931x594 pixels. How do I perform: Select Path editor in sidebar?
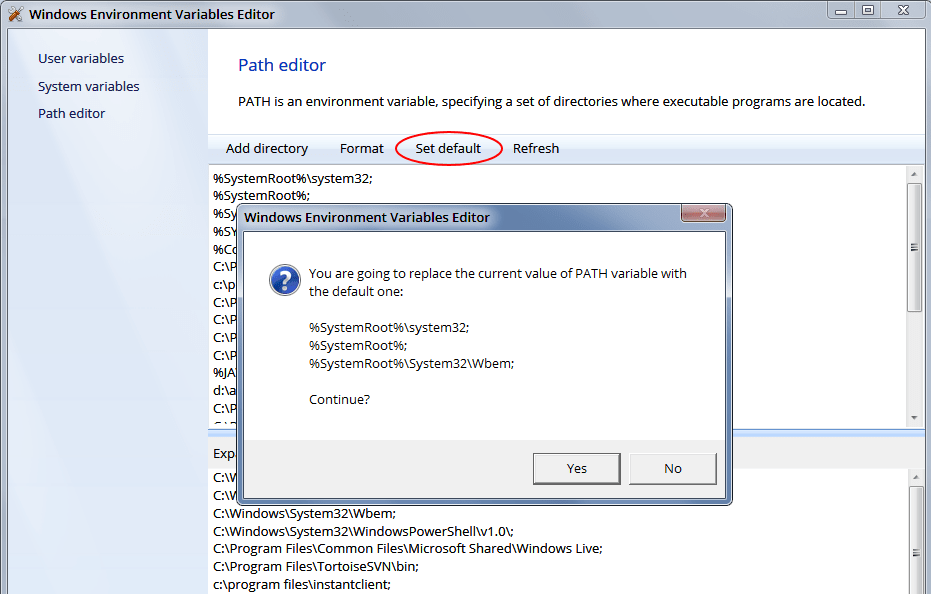[71, 113]
